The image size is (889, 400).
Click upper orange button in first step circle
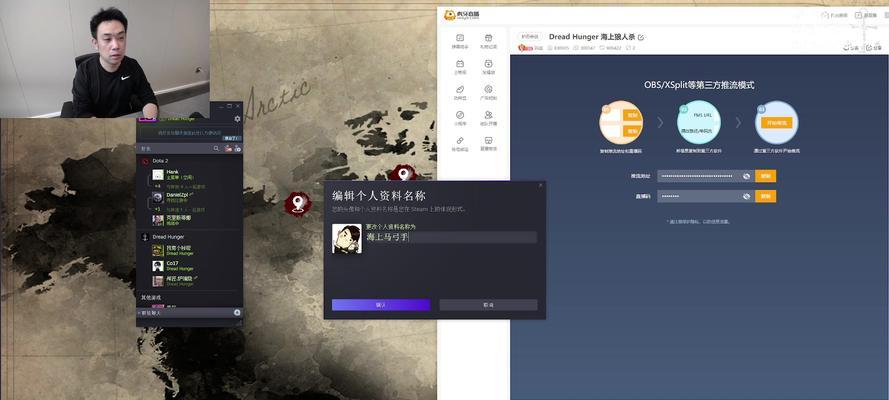(630, 115)
